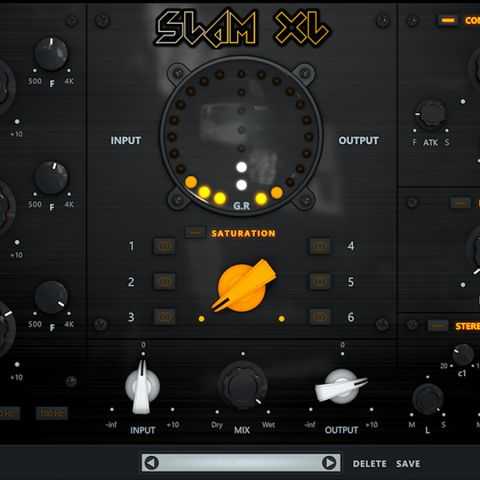Toggle the Saturation enable switch
Image resolution: width=480 pixels, height=480 pixels.
tap(195, 232)
